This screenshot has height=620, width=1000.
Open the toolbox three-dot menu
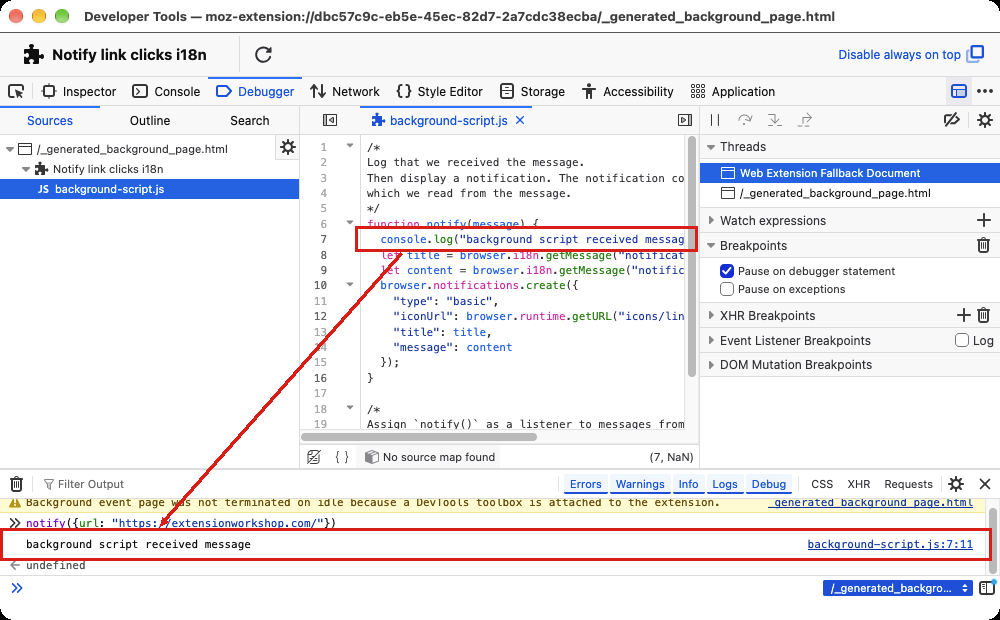985,92
